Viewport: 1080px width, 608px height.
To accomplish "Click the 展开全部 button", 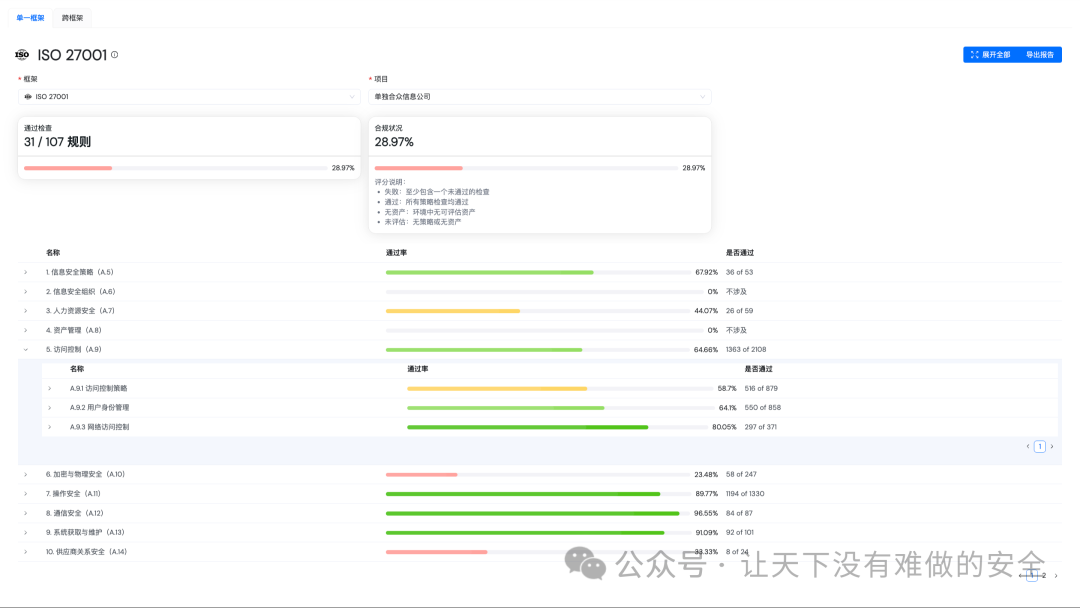I will pyautogui.click(x=990, y=55).
